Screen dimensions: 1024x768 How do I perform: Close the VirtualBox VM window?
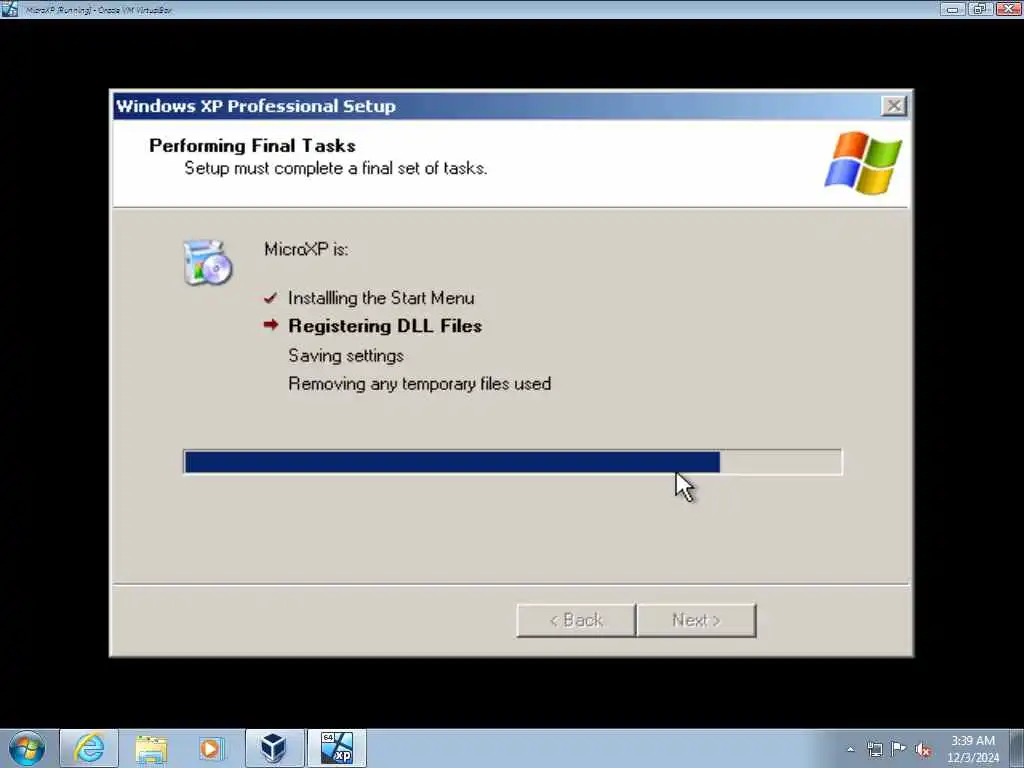(1008, 9)
